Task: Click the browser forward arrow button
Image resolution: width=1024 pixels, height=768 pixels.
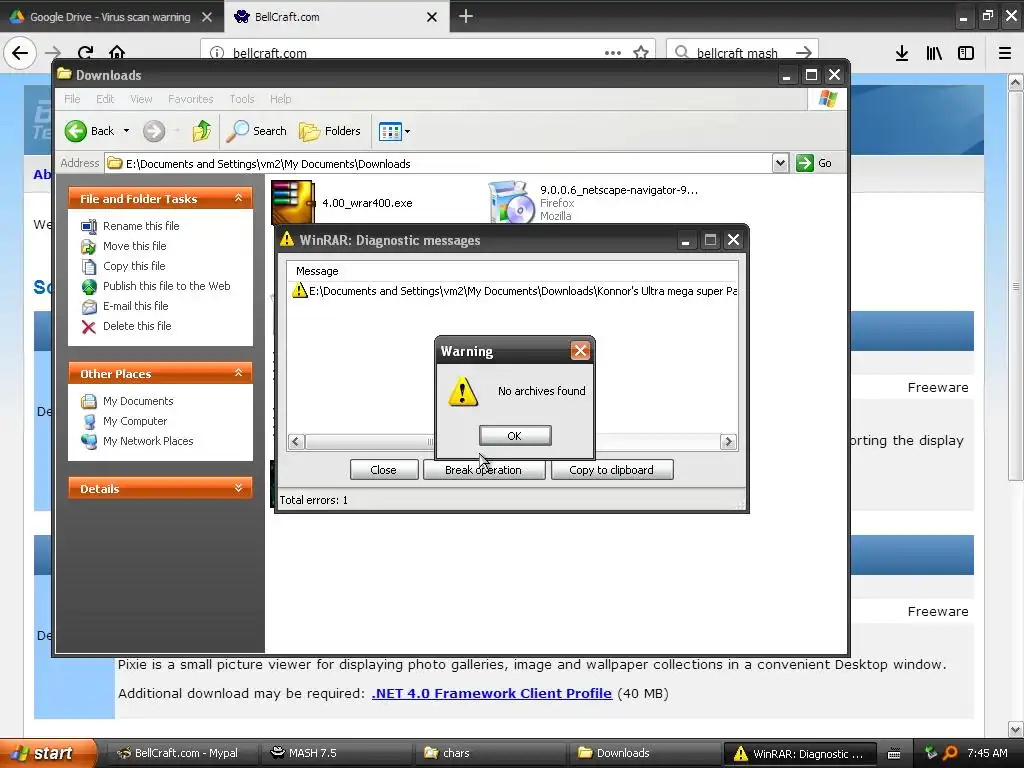Action: tap(53, 53)
